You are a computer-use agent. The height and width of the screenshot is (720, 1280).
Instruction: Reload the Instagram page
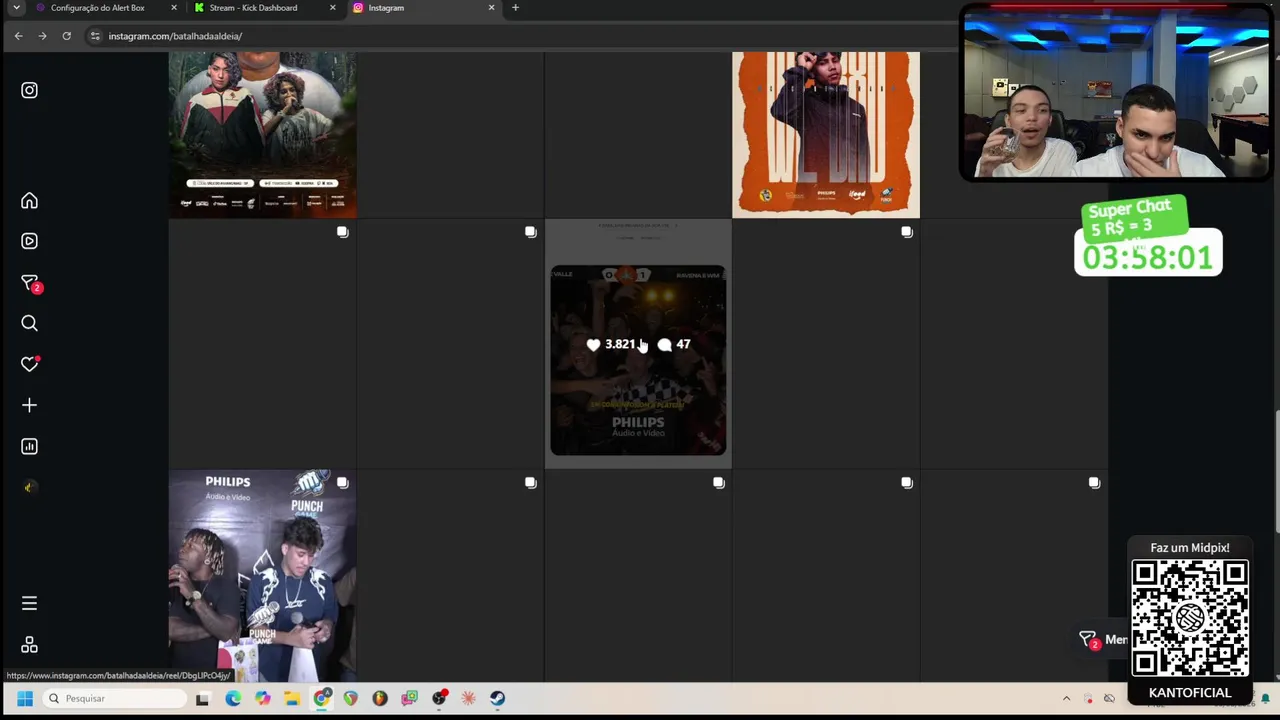click(66, 36)
